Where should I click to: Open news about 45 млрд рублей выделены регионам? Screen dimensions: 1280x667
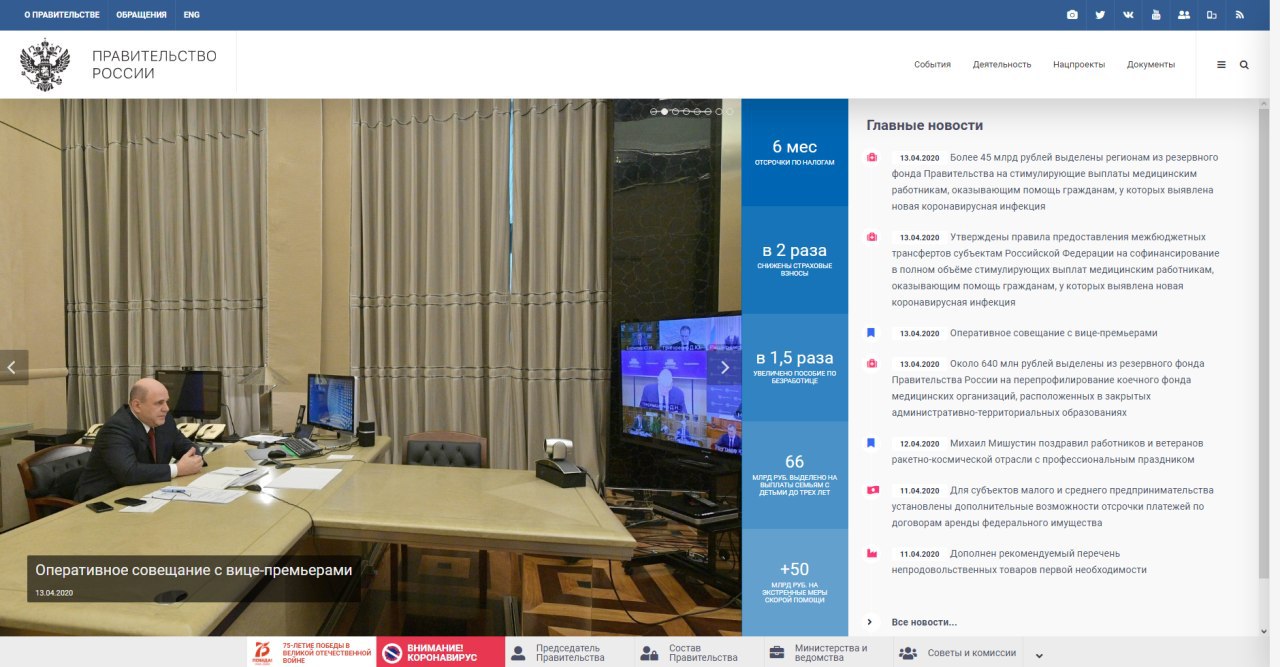(x=1055, y=182)
